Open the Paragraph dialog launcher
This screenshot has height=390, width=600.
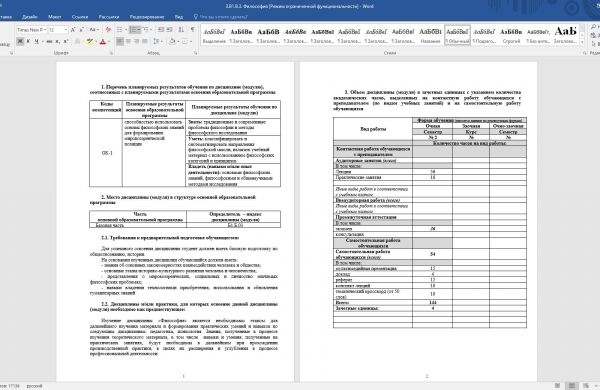pos(195,53)
